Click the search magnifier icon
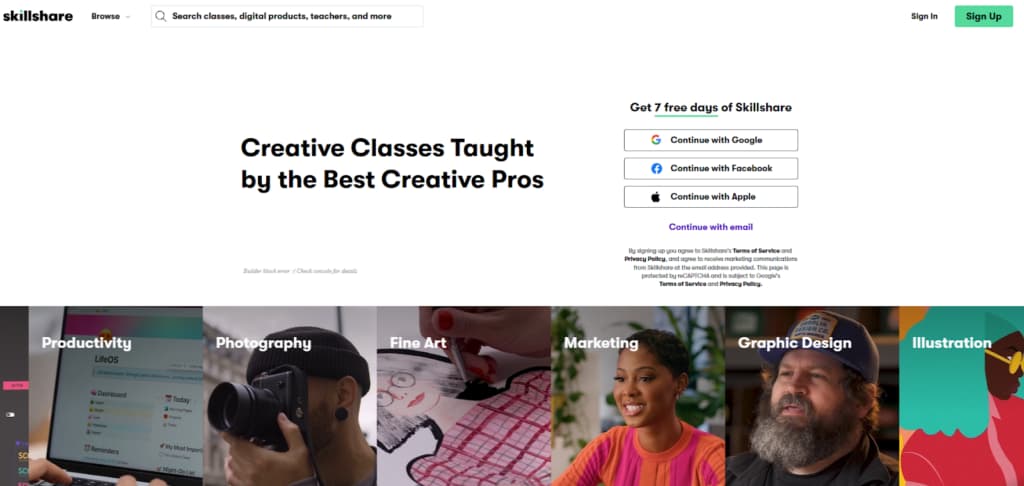Screen dimensions: 1024x486 coord(161,16)
